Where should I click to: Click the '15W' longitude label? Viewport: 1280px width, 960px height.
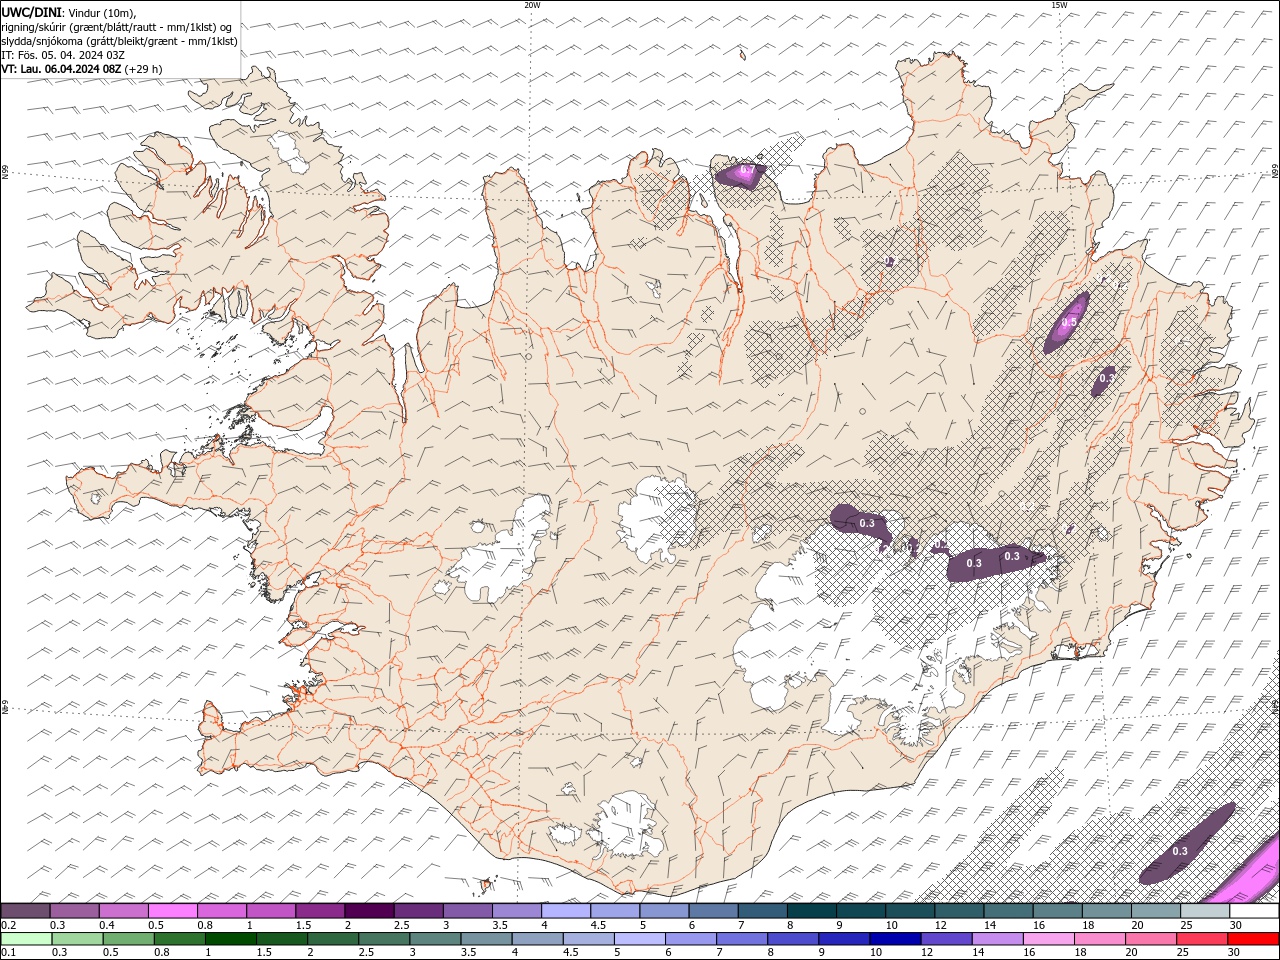tap(1059, 5)
